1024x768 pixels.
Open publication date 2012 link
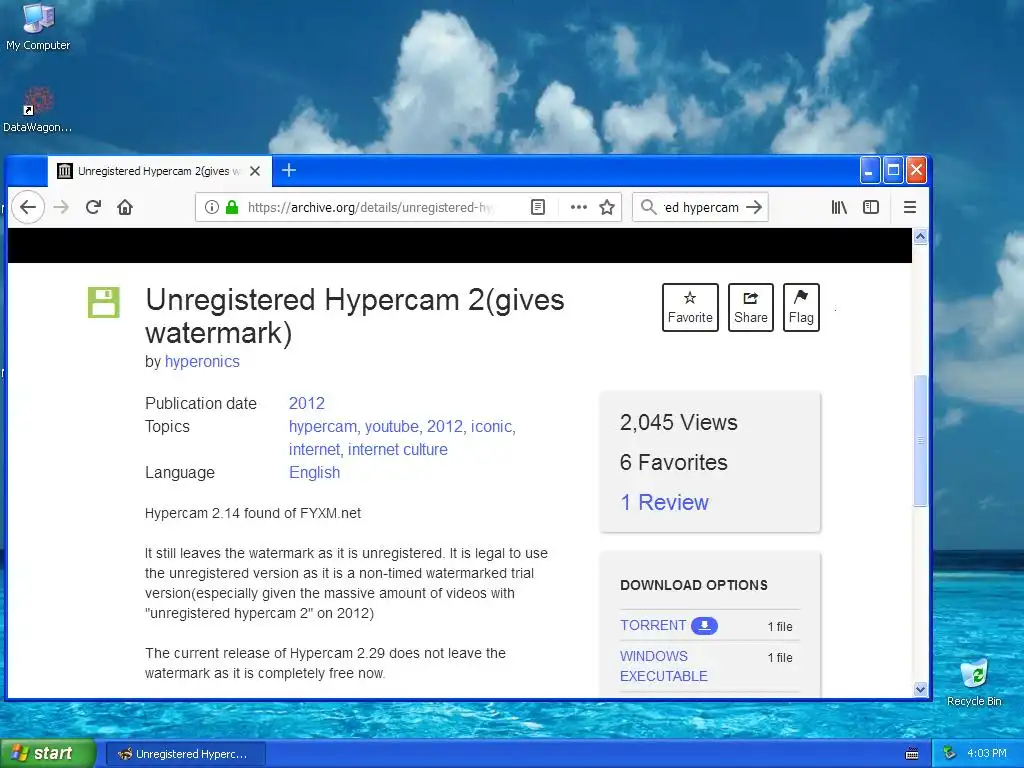(306, 403)
